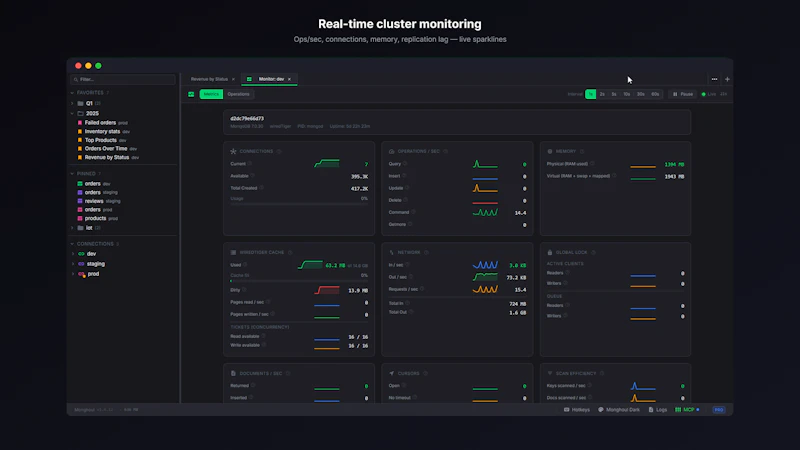Set refresh interval to 10s
This screenshot has height=450, width=800.
coord(627,94)
